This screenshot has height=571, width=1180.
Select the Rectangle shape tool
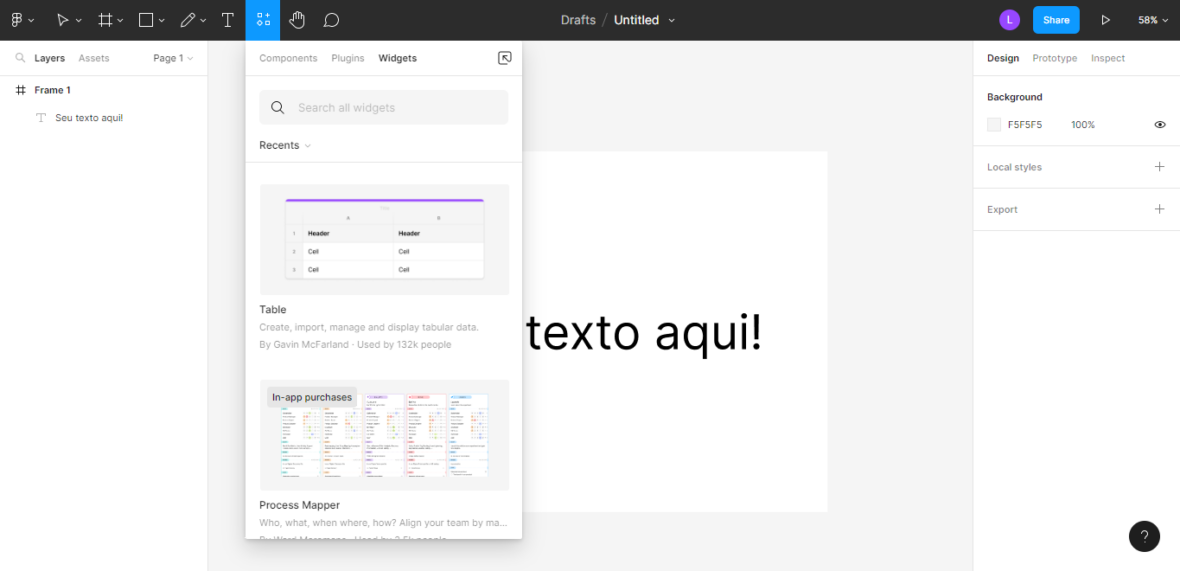coord(146,20)
